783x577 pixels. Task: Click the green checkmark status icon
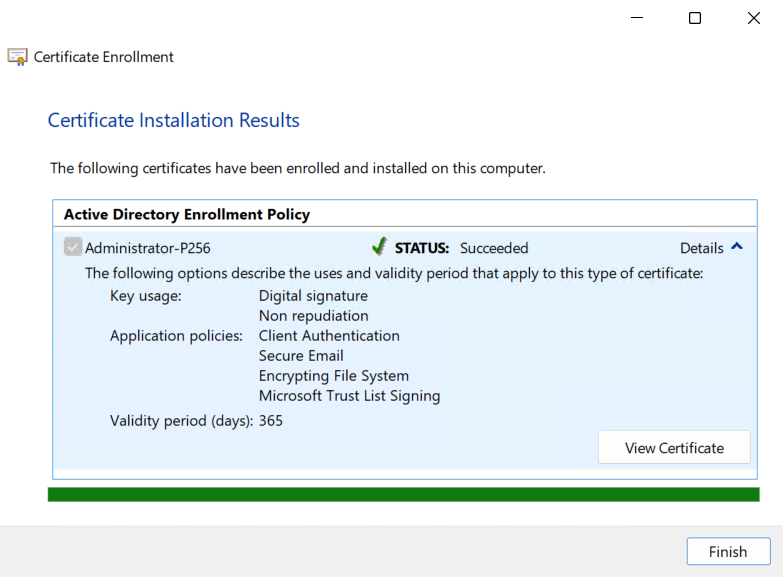(379, 246)
